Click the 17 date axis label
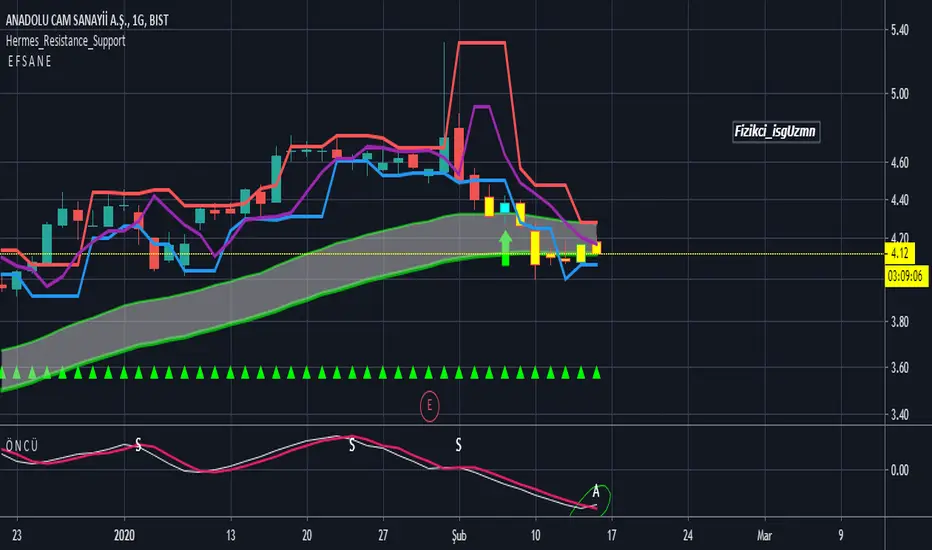 pyautogui.click(x=612, y=536)
